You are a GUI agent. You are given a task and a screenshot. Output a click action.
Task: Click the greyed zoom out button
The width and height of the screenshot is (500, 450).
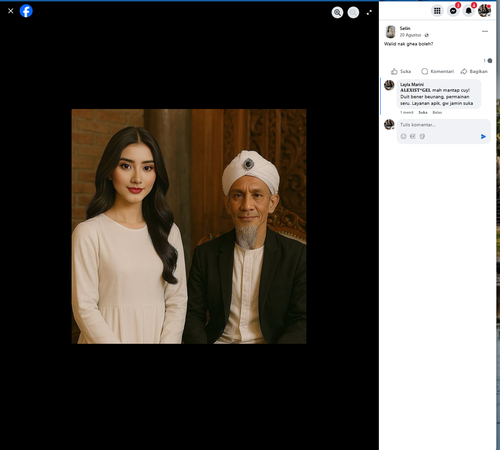tap(353, 12)
